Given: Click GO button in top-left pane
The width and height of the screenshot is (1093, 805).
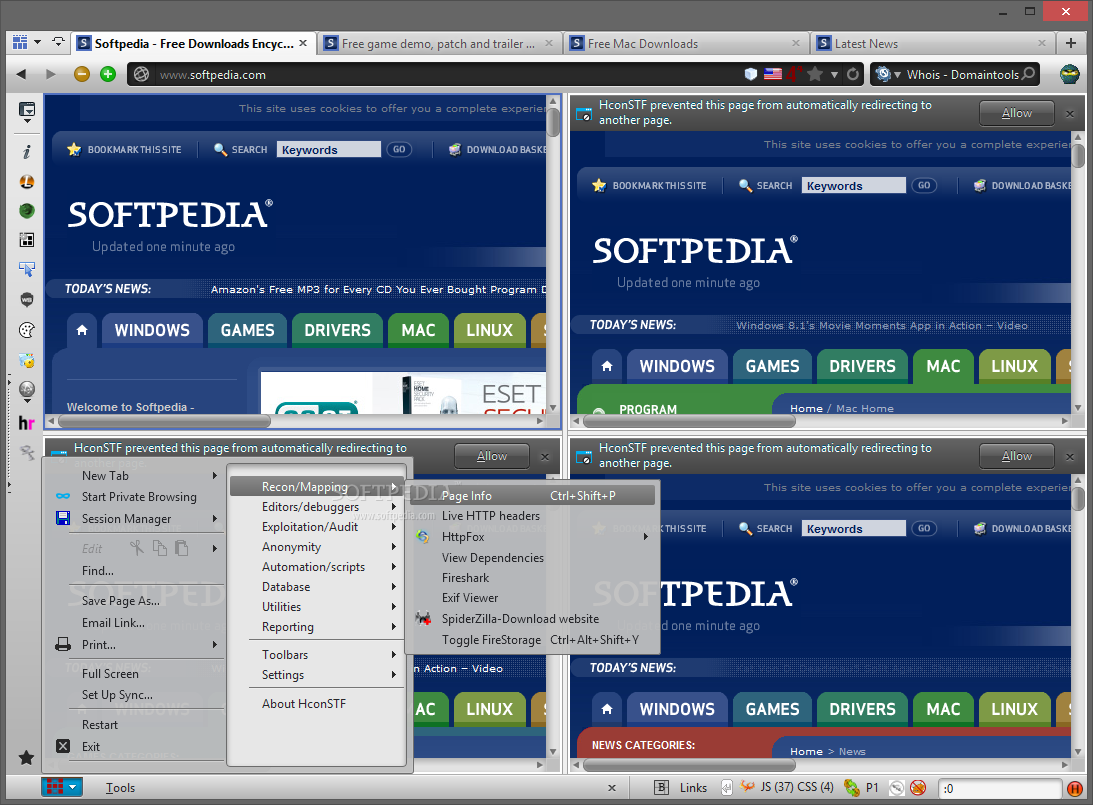Looking at the screenshot, I should [399, 149].
